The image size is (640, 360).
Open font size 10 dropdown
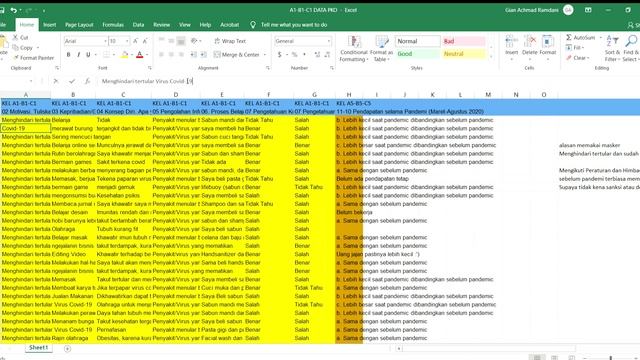[127, 41]
